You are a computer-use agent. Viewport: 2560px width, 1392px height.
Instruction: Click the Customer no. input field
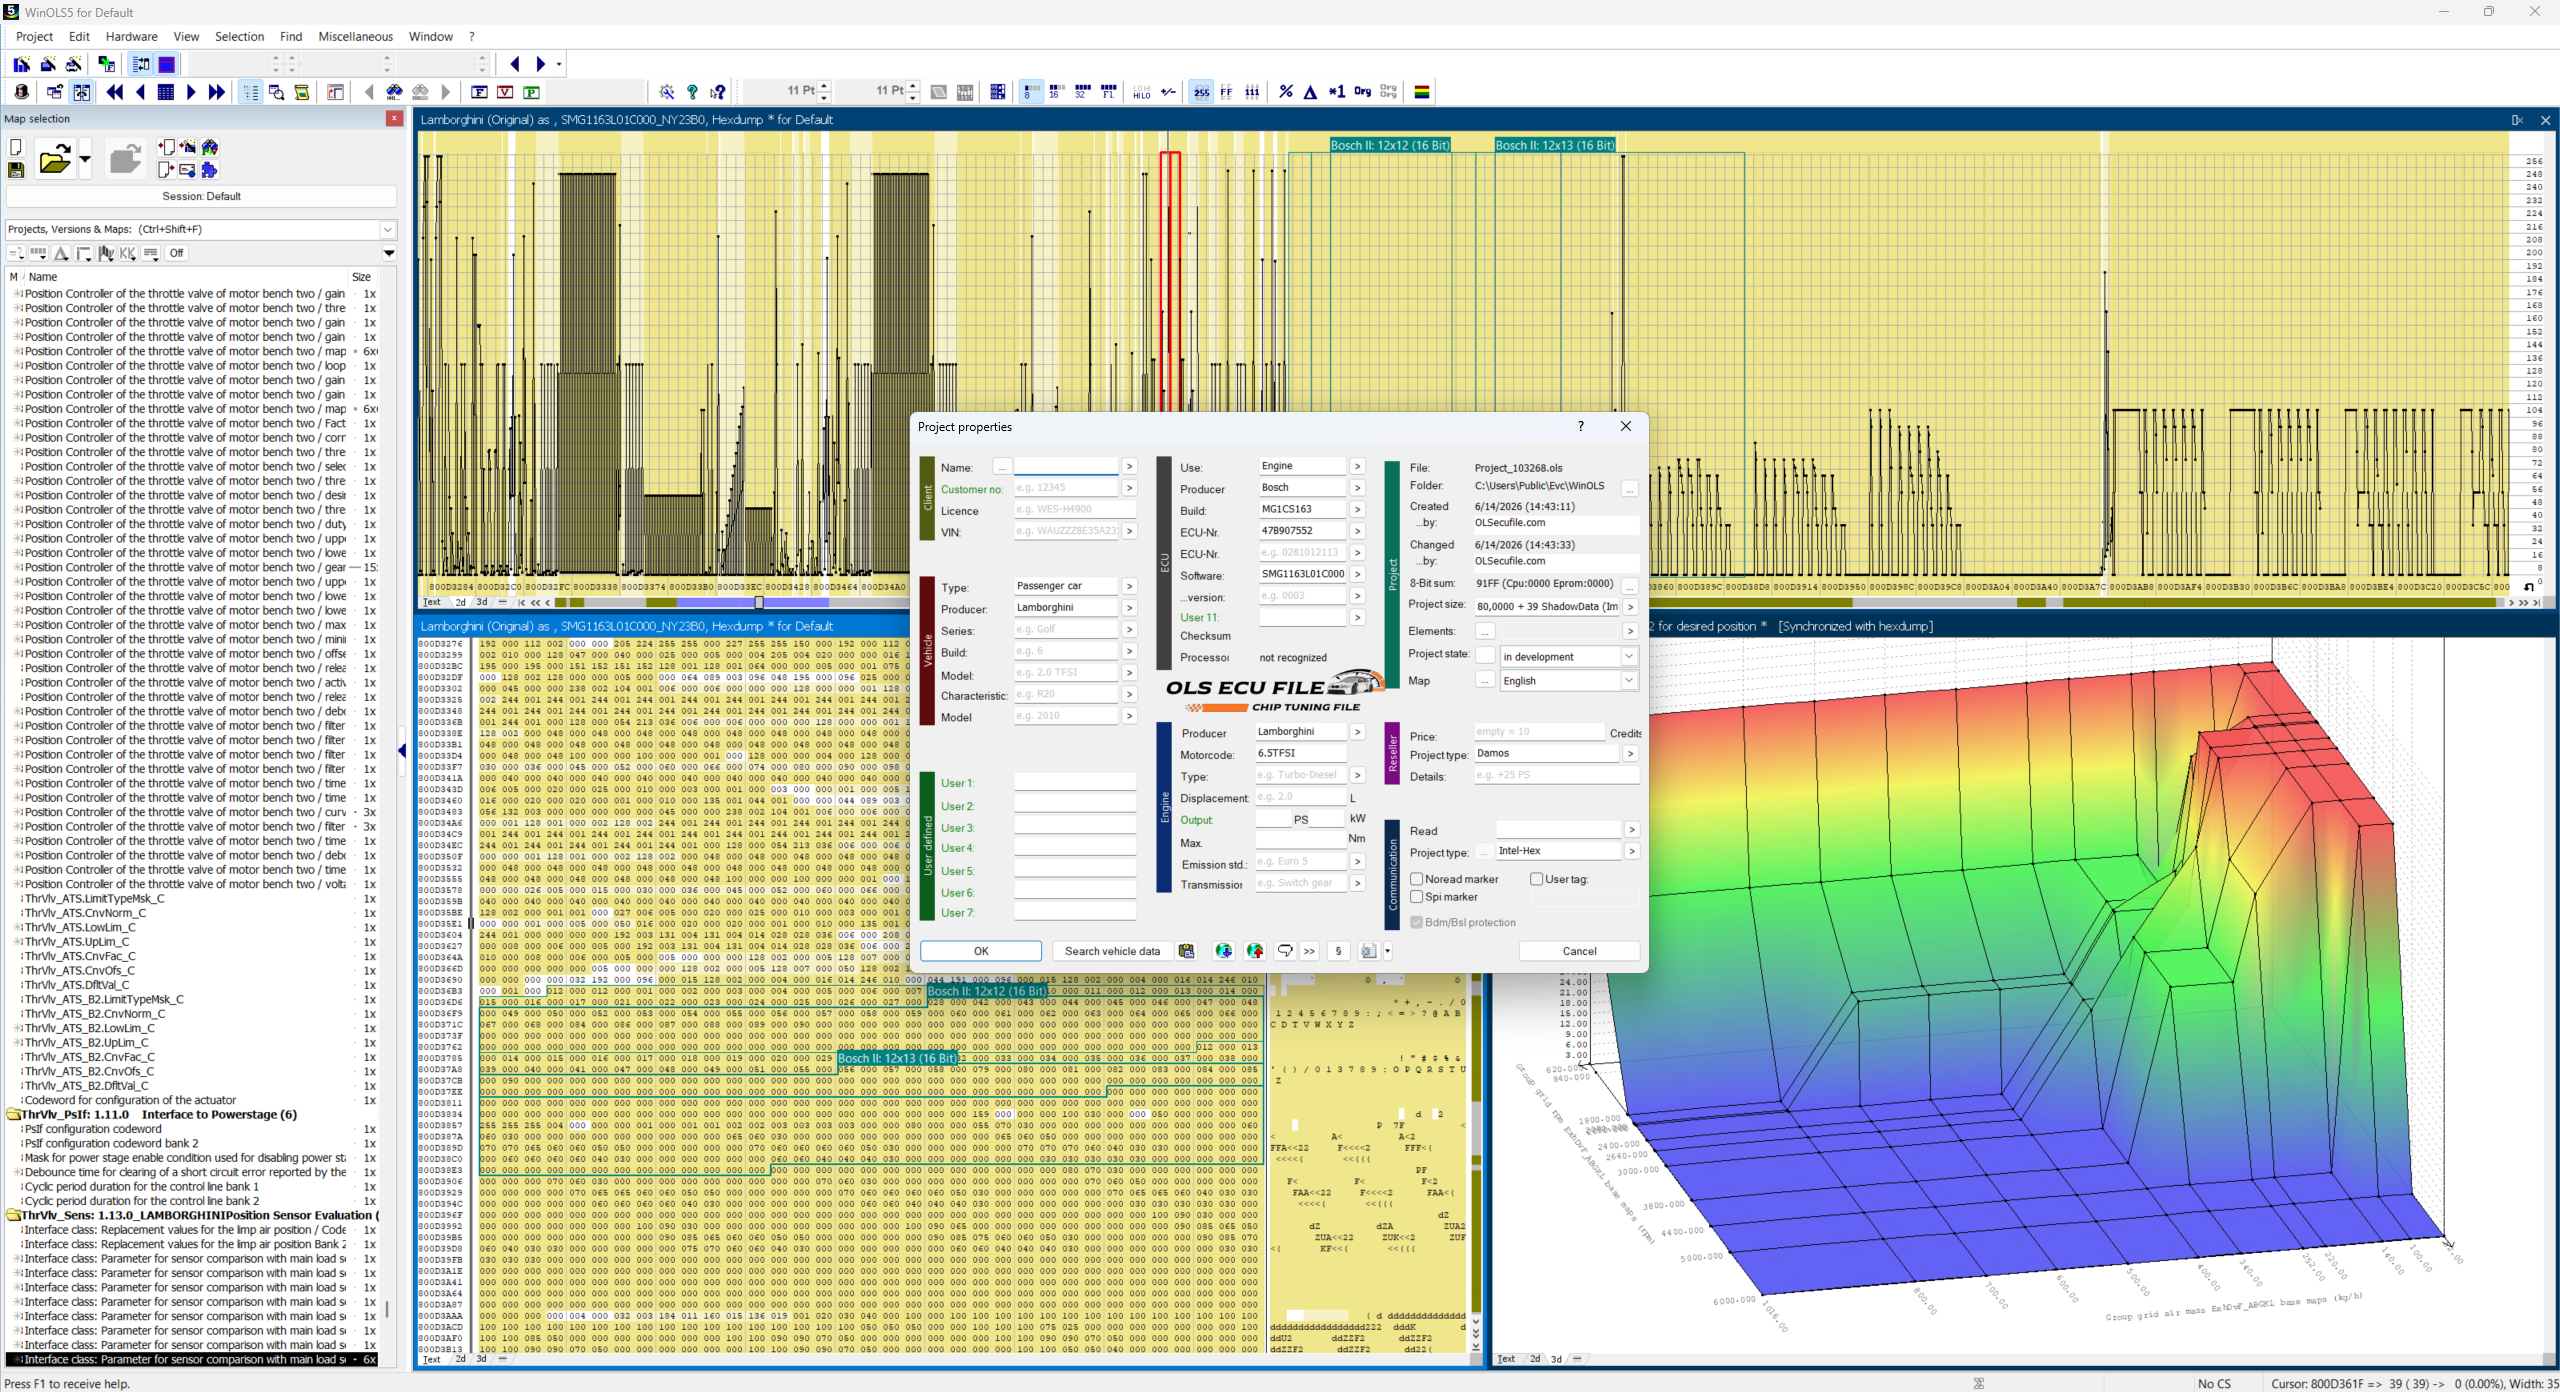tap(1066, 488)
